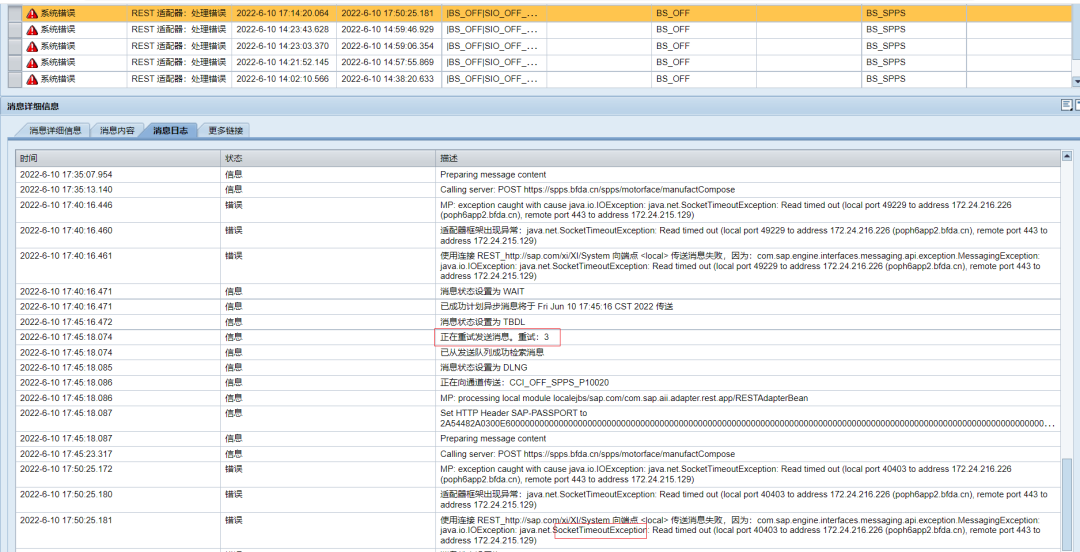Click log entry 消息状态设置为 TBDL
The image size is (1080, 552).
pos(482,322)
